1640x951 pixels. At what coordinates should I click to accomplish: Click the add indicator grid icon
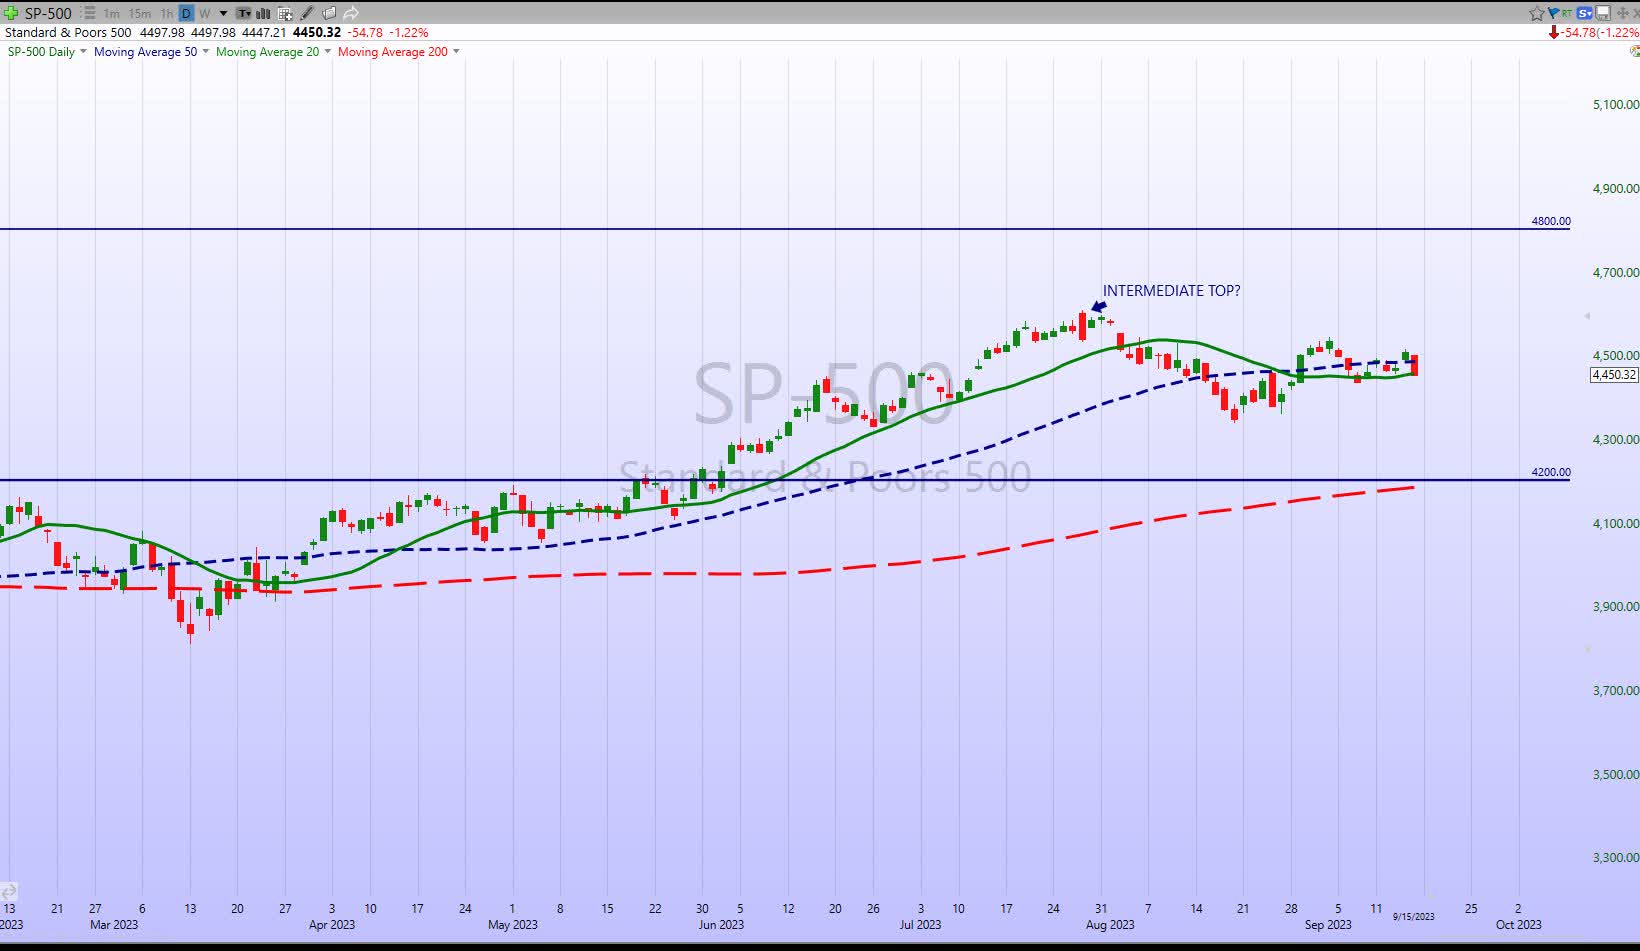(x=285, y=14)
